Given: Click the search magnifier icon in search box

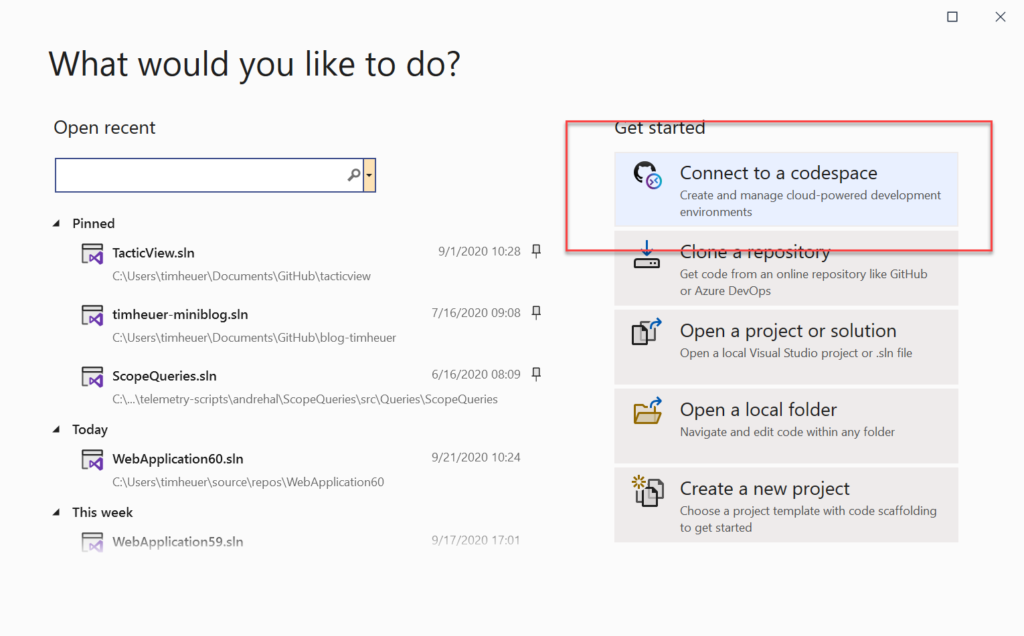Looking at the screenshot, I should [x=353, y=175].
